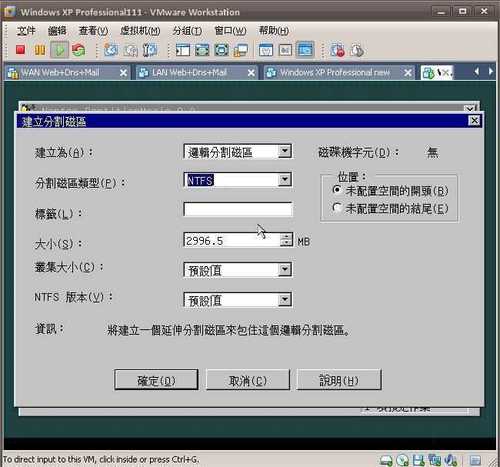Increase size with the spinner up arrow
This screenshot has width=500, height=467.
286,236
